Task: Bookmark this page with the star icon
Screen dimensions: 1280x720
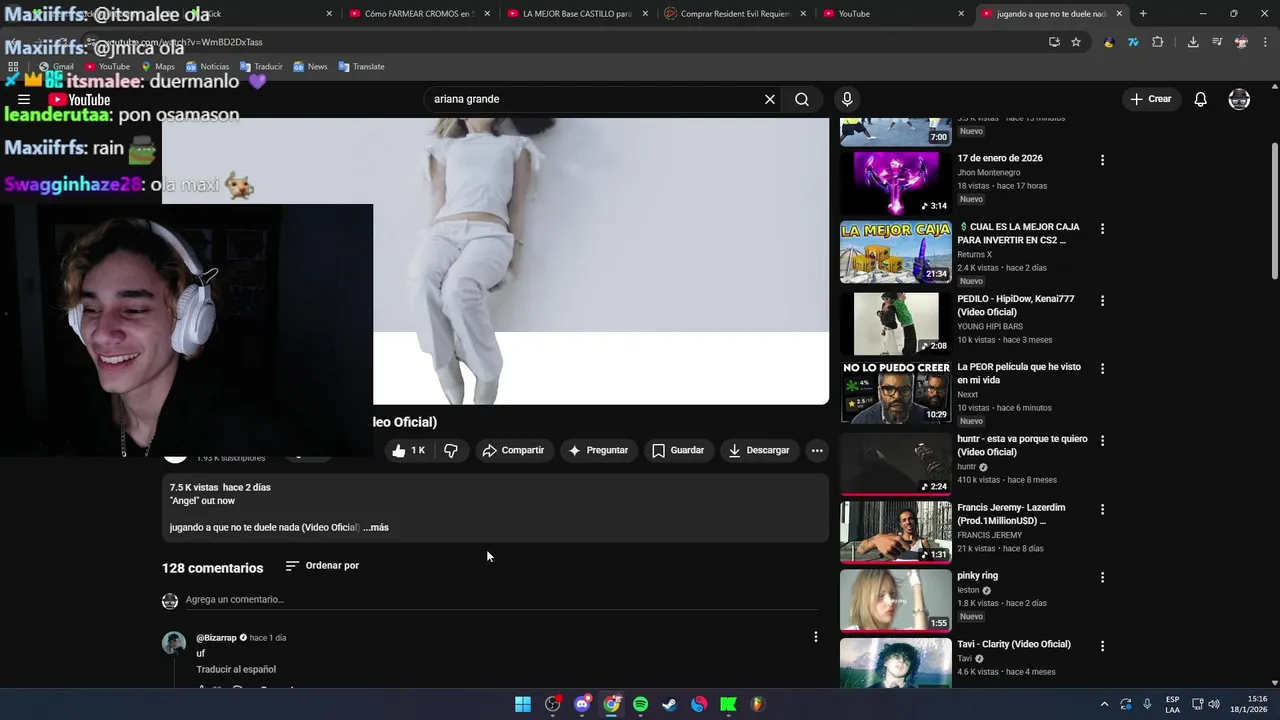Action: point(1076,42)
